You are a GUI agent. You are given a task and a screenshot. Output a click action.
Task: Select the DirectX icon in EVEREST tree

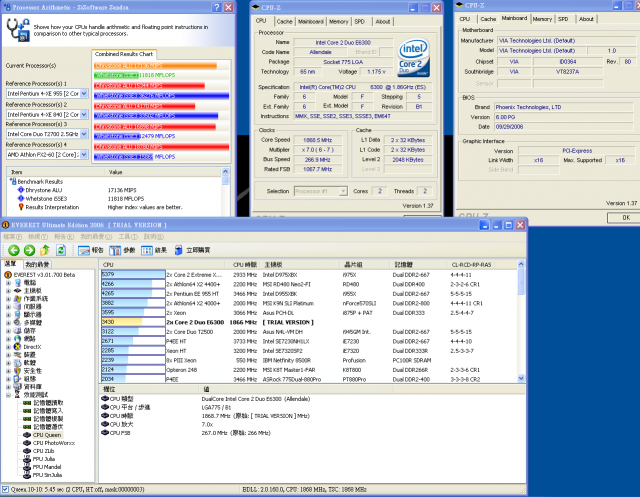[18, 347]
